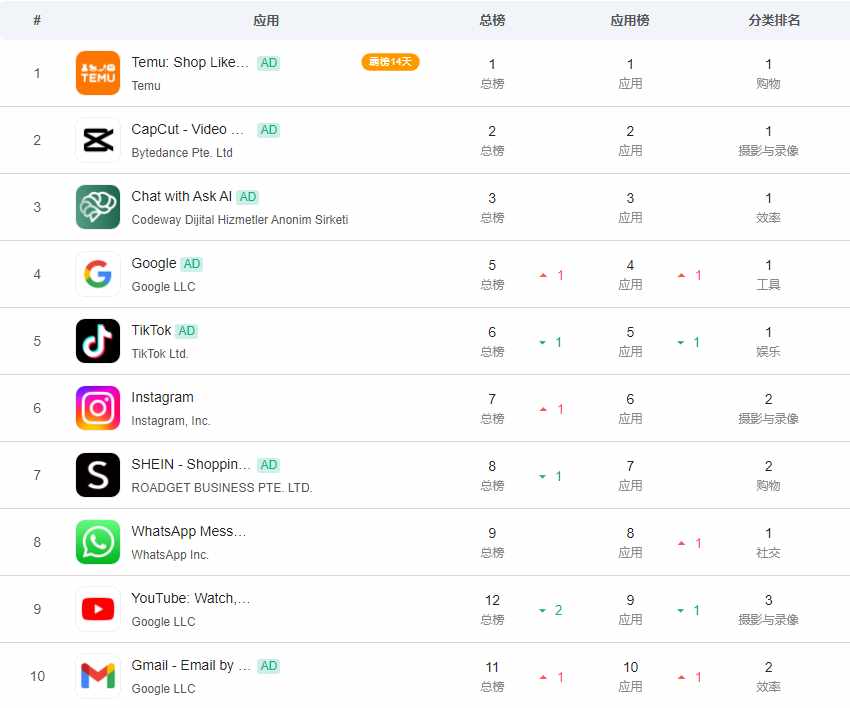Click the 应用榜 column header
The width and height of the screenshot is (850, 708).
pyautogui.click(x=630, y=21)
